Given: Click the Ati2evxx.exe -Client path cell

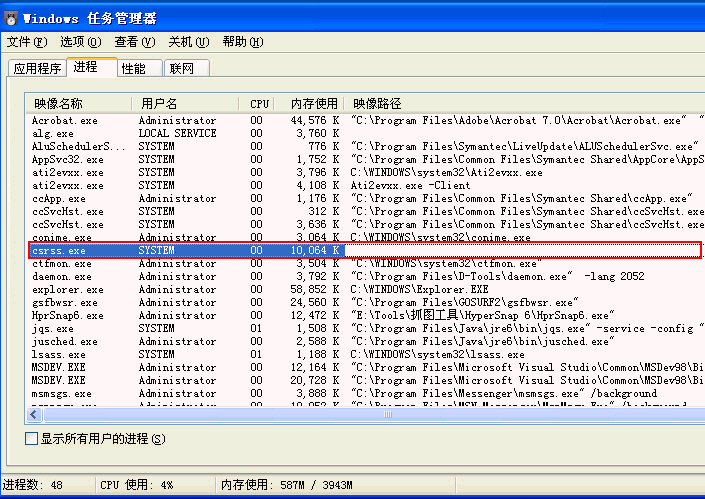Looking at the screenshot, I should point(410,186).
